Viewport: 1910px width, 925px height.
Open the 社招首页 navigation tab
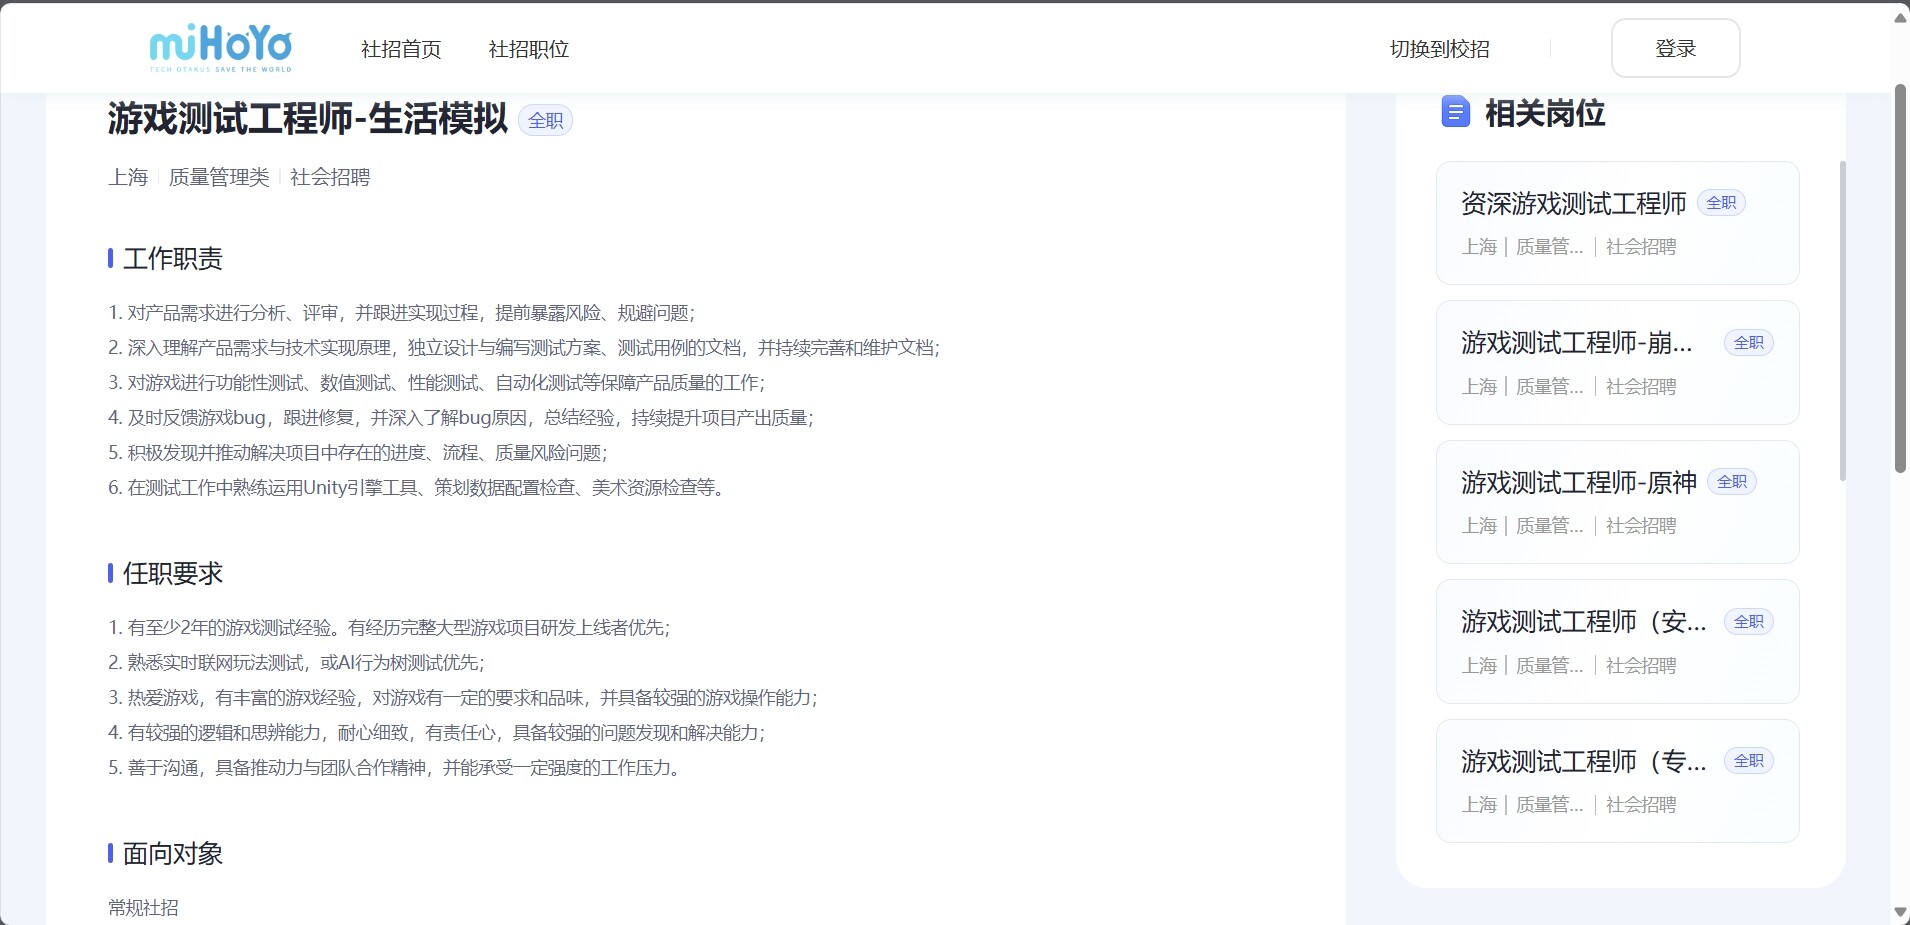pyautogui.click(x=401, y=49)
